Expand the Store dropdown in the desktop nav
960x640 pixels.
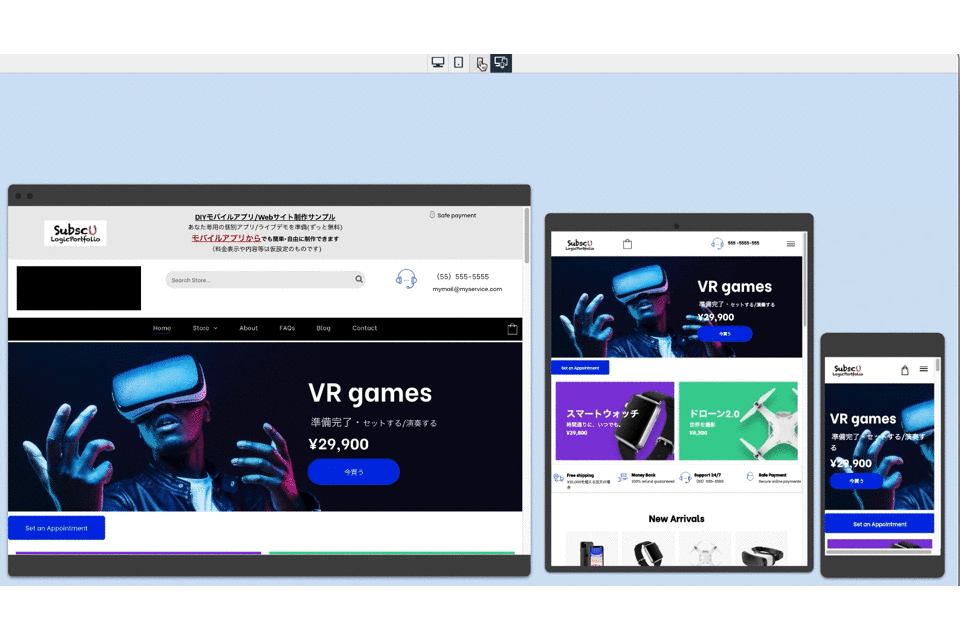(204, 328)
